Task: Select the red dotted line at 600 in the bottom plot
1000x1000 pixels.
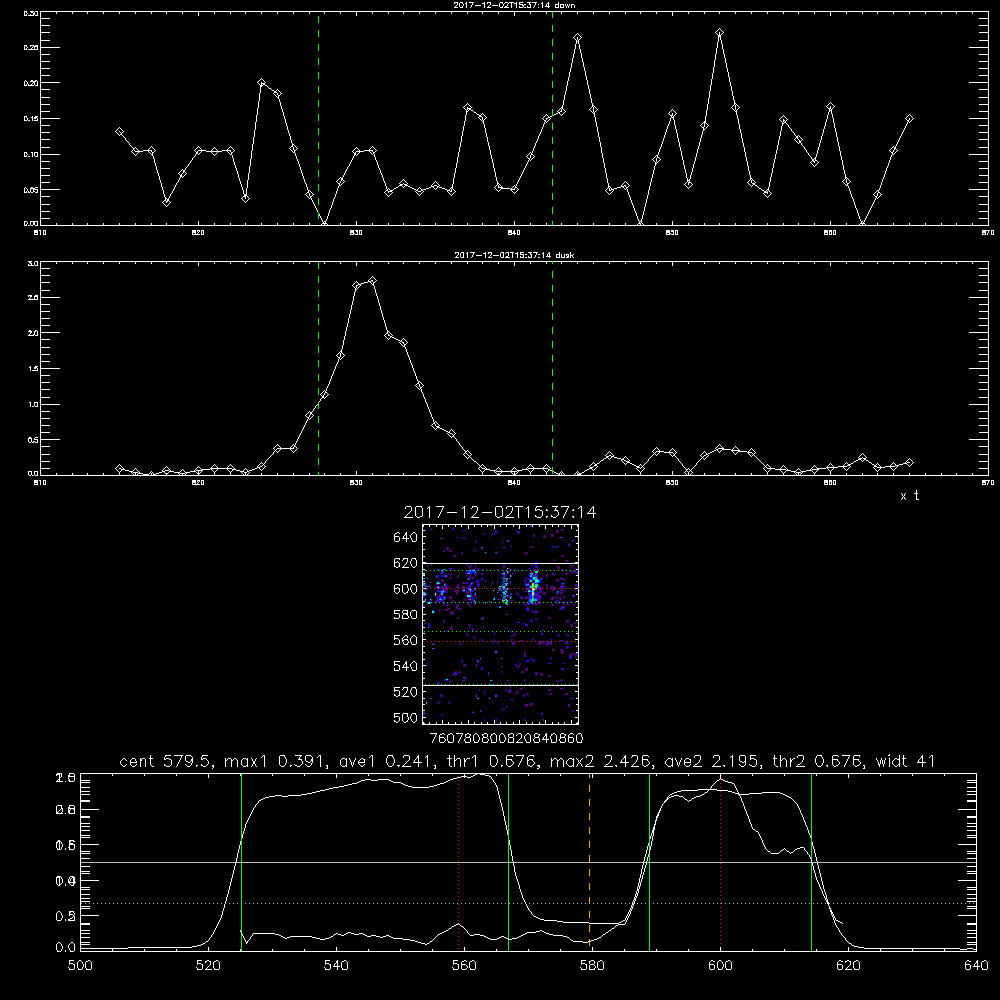Action: [720, 864]
